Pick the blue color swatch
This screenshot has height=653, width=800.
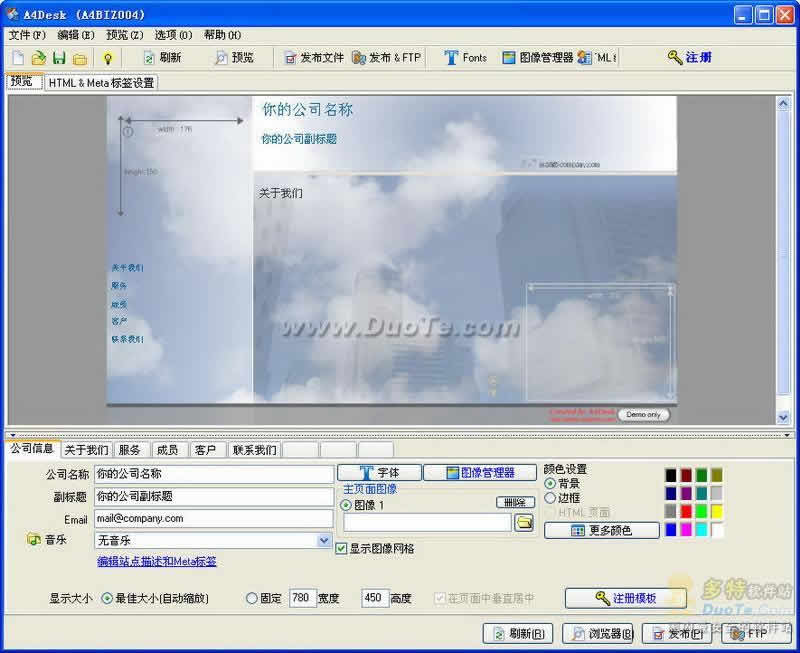[x=671, y=530]
